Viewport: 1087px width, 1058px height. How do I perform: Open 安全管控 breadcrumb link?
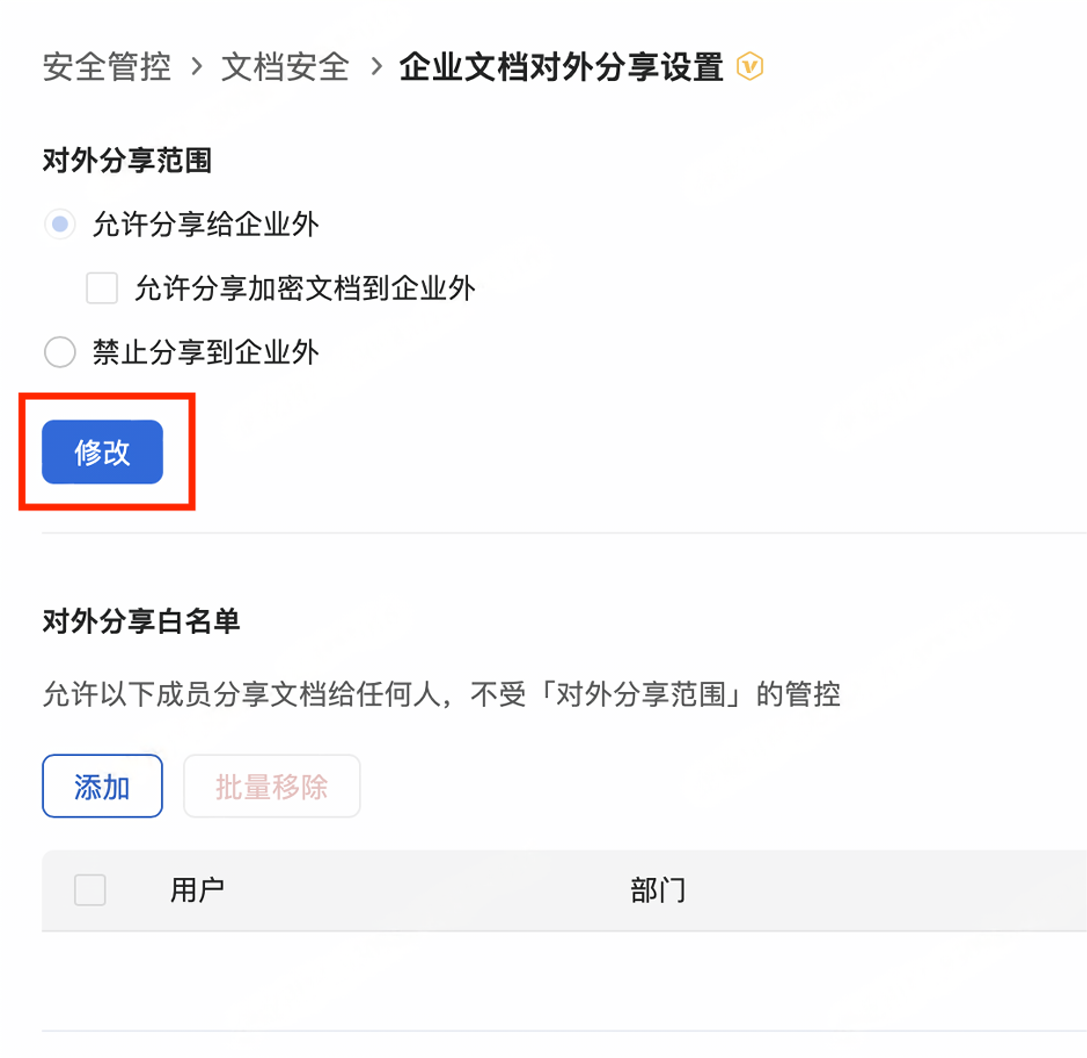tap(107, 67)
